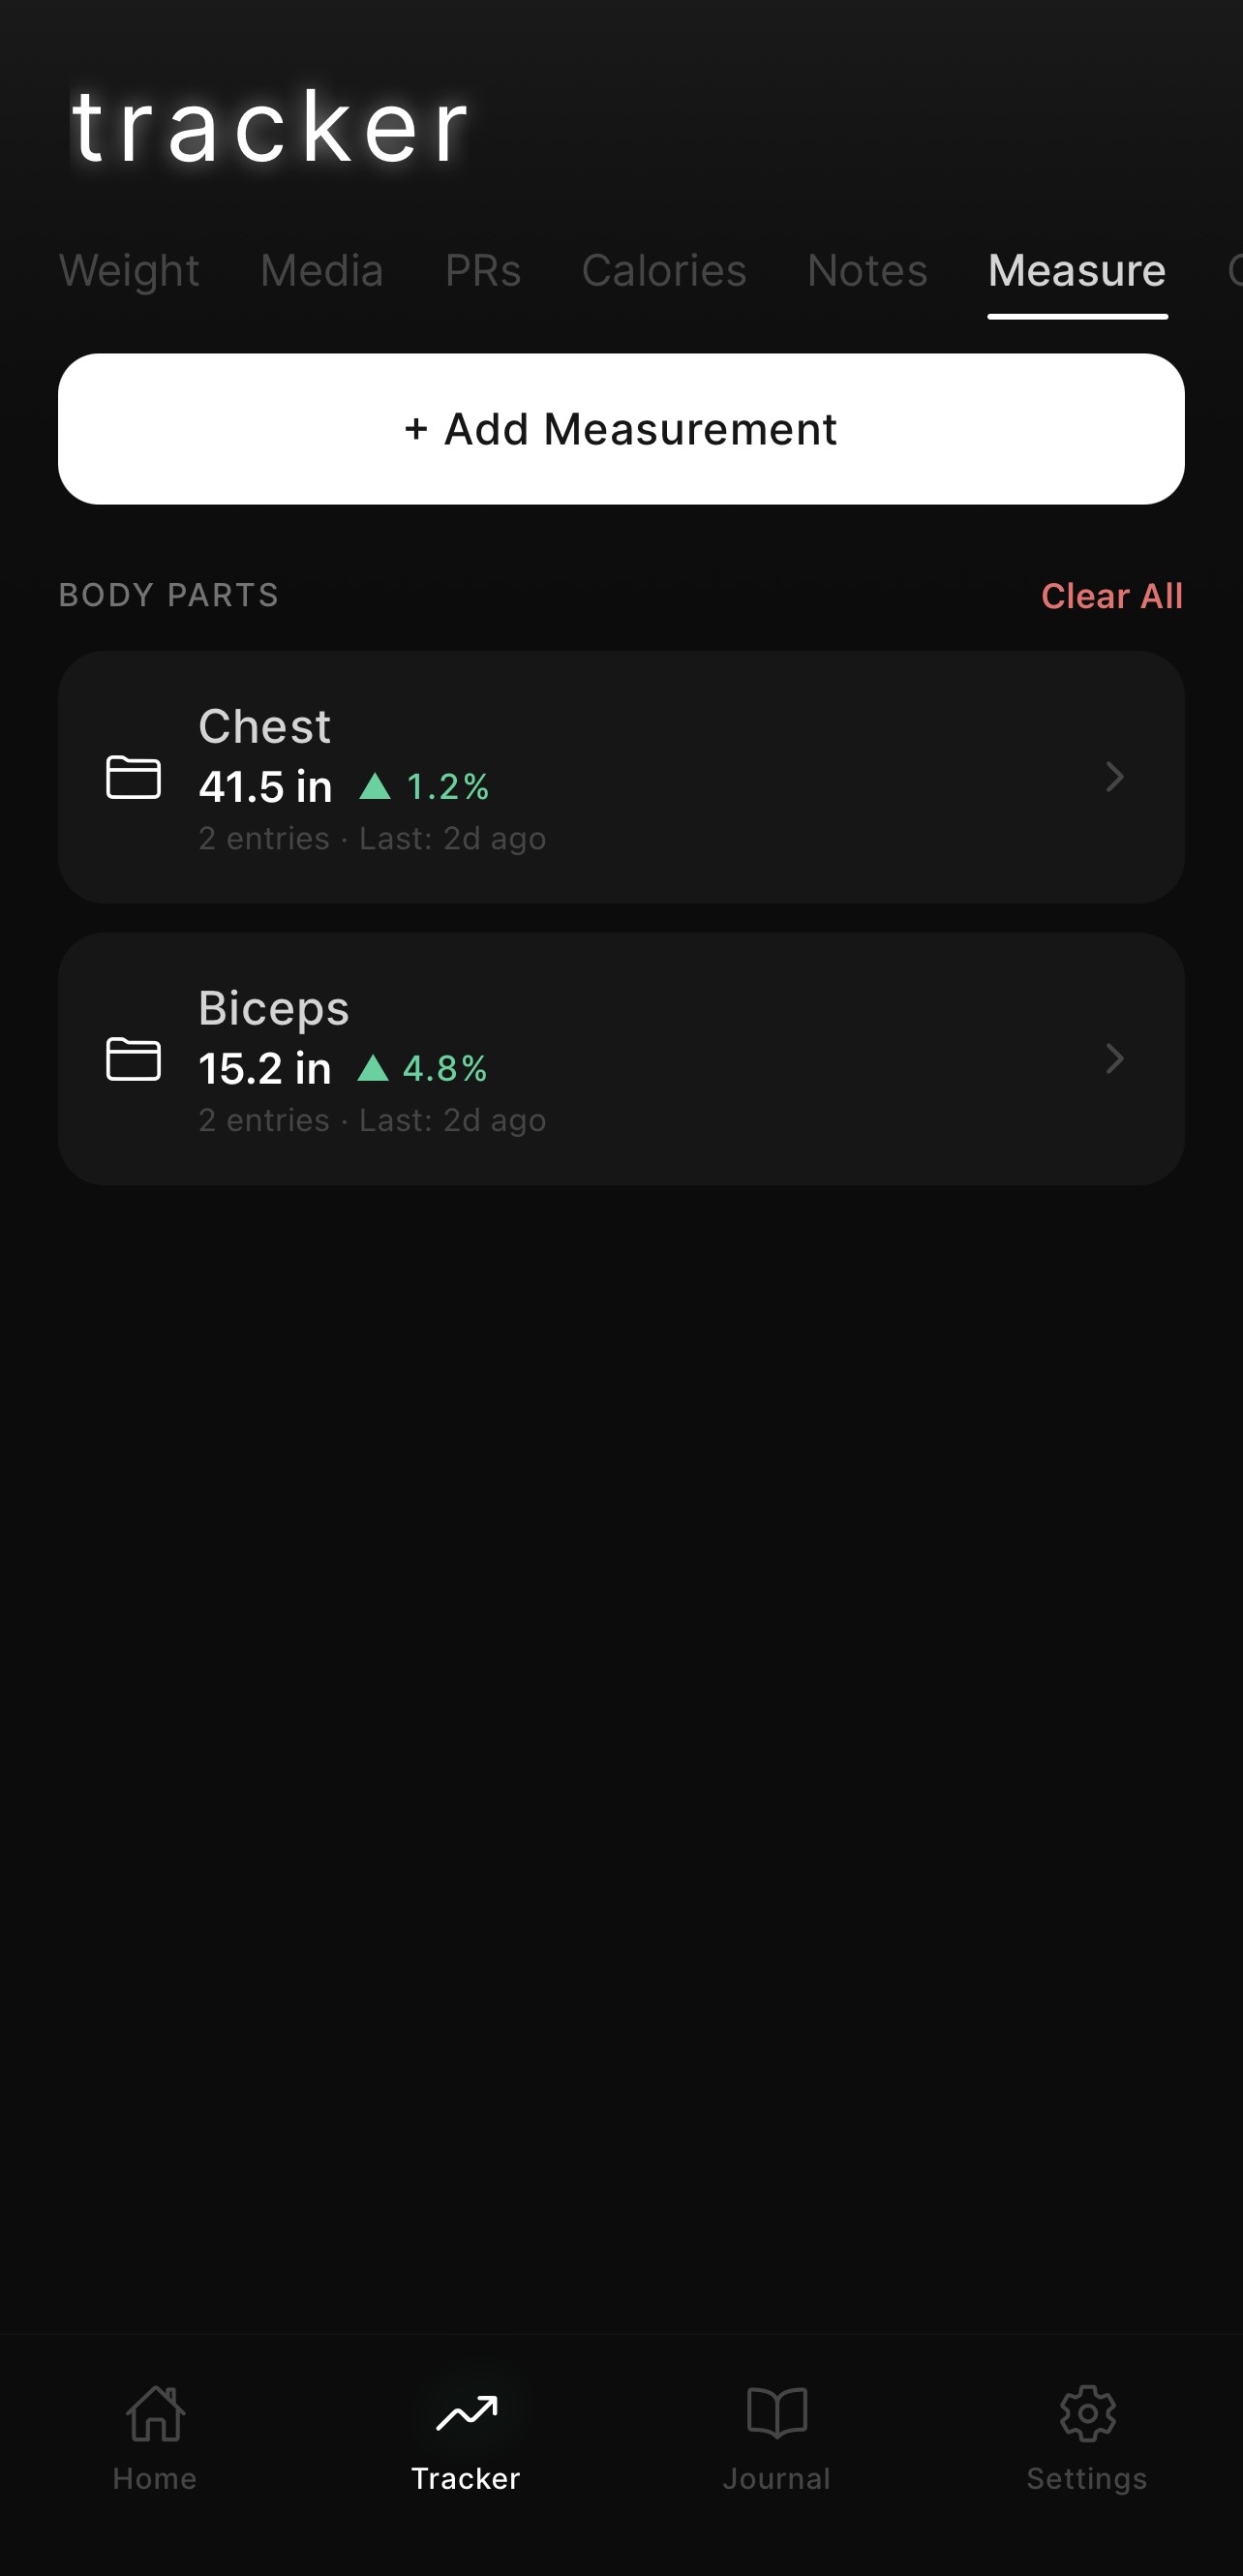Tap the Tracker trend icon

466,2414
